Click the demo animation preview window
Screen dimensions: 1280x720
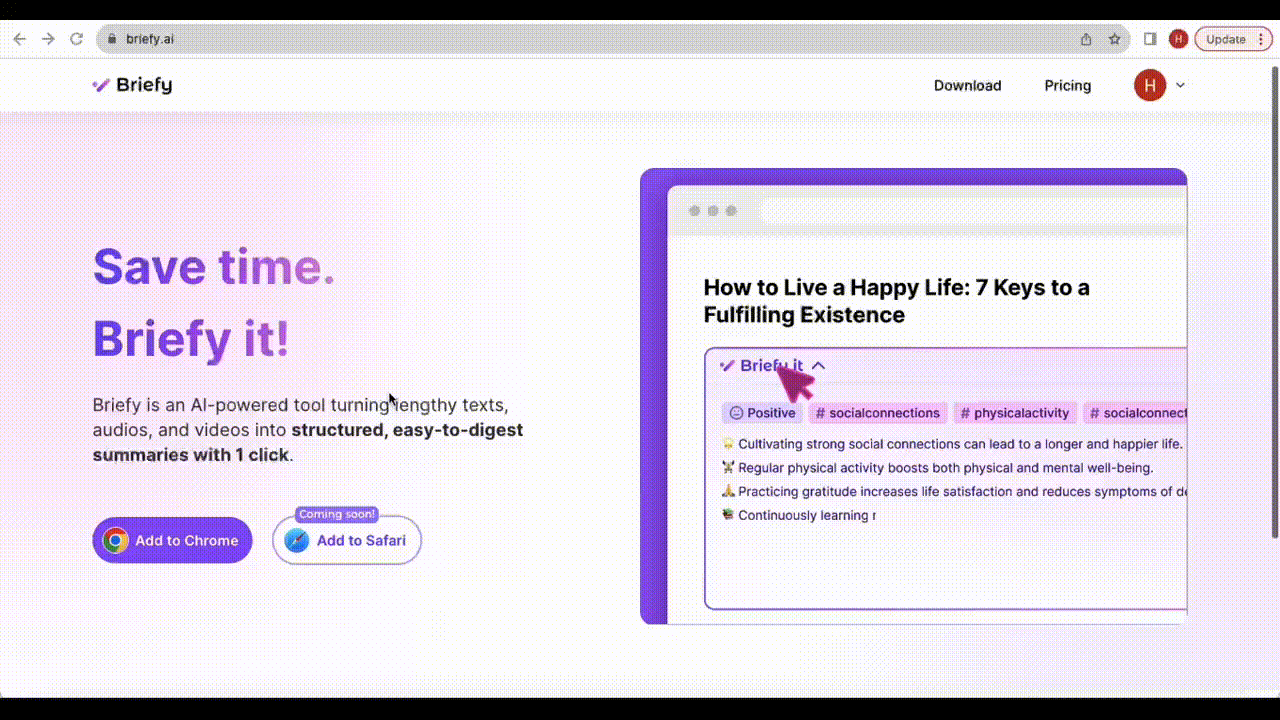(x=914, y=396)
